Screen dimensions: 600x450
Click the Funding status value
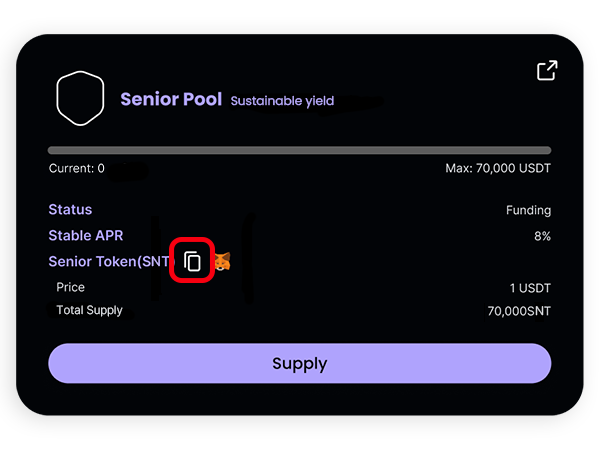tap(528, 211)
